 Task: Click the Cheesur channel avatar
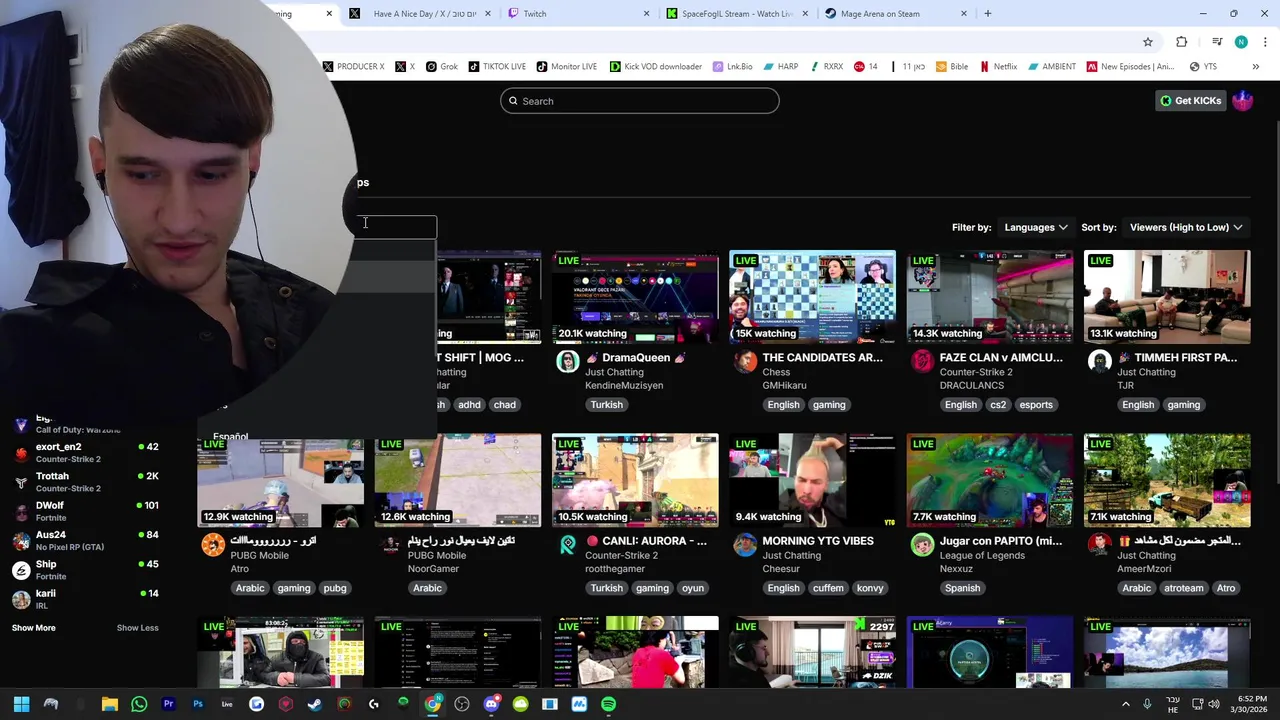tap(745, 545)
